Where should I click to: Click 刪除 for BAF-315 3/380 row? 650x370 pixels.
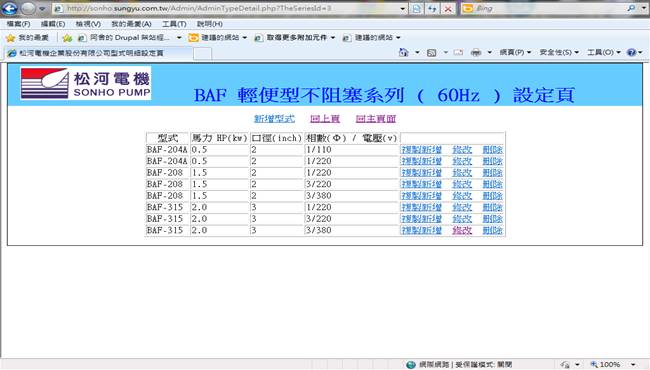492,230
